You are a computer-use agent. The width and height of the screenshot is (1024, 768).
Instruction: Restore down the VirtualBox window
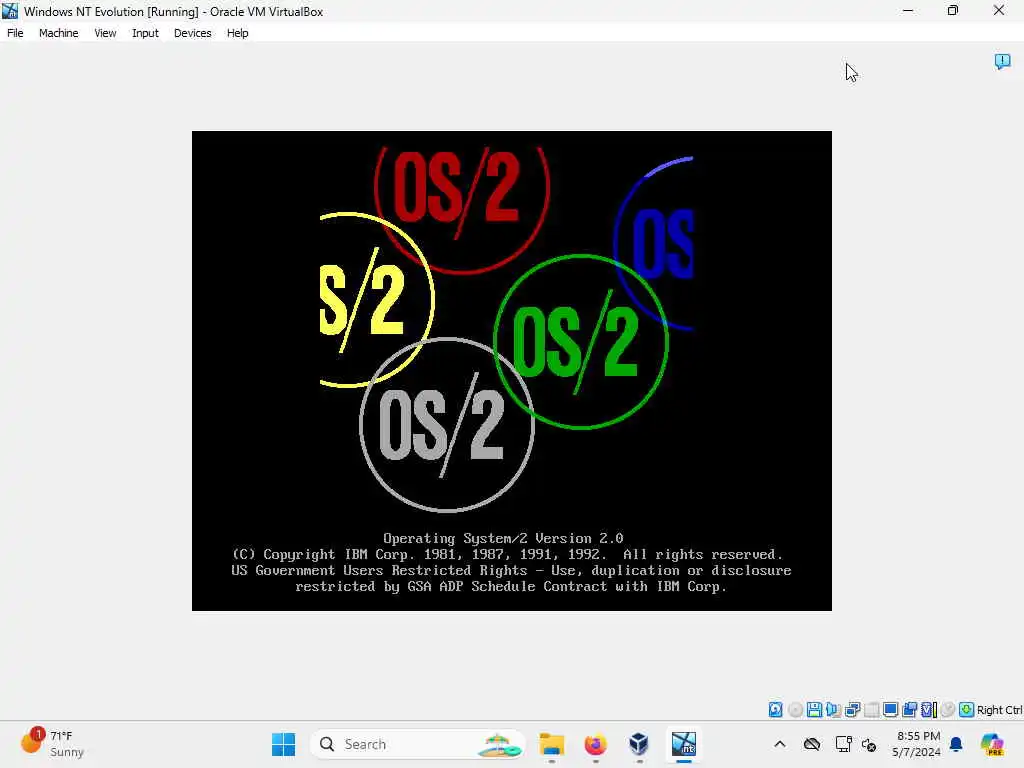[x=953, y=11]
